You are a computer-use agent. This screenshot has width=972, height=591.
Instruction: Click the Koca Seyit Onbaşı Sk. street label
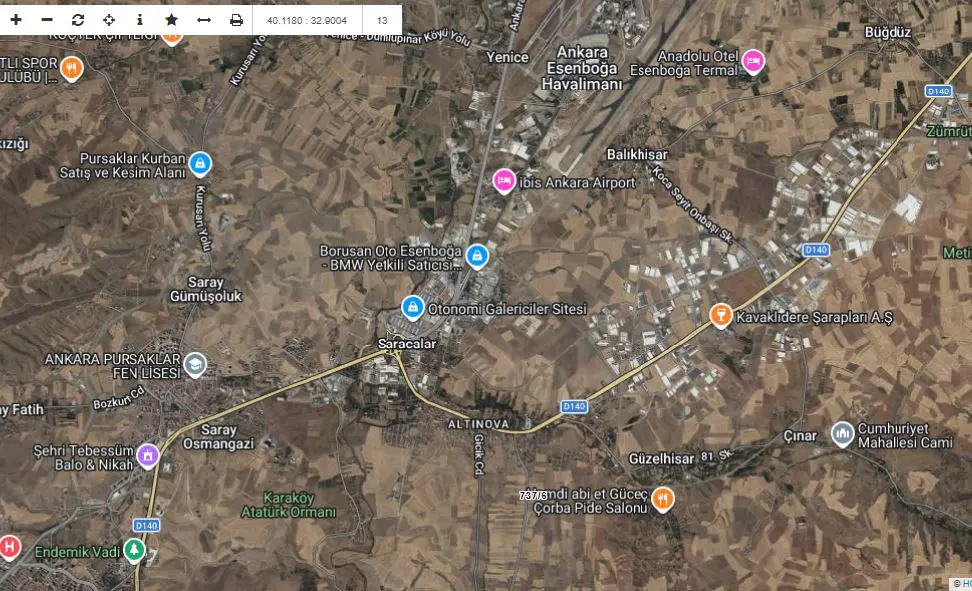[692, 205]
